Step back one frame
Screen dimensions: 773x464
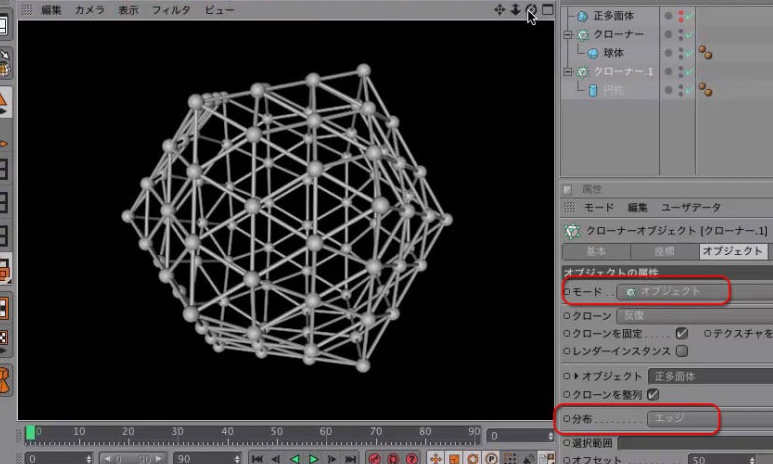pos(276,459)
